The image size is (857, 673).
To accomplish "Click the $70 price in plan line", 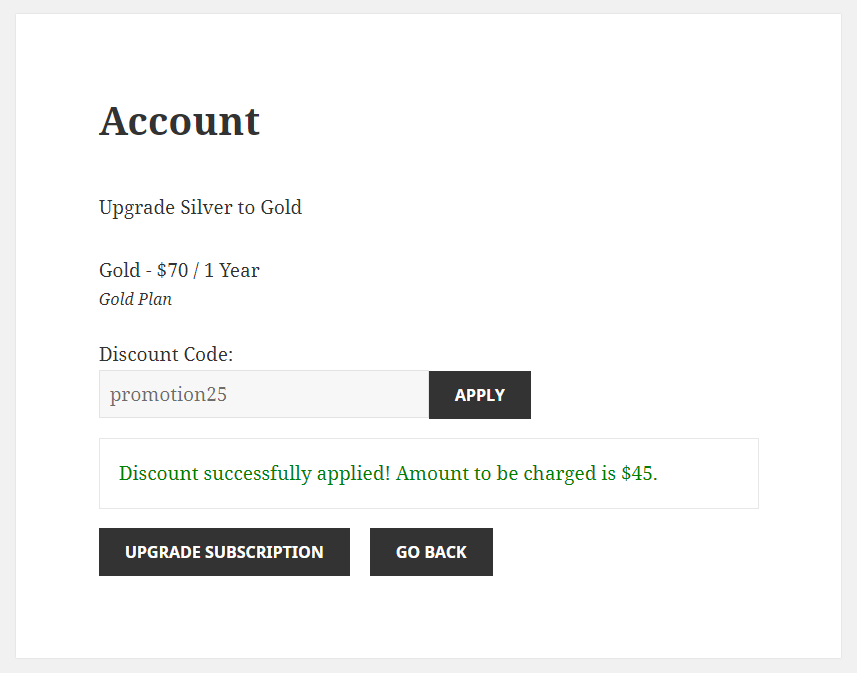I will [172, 270].
